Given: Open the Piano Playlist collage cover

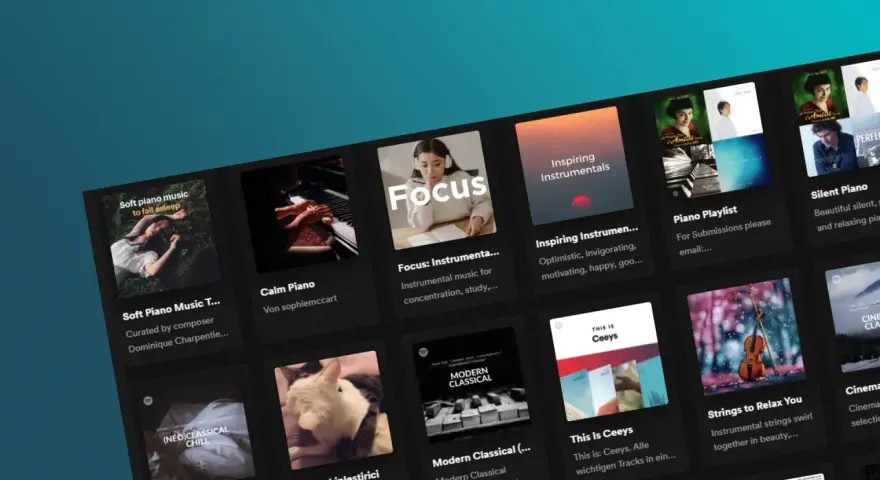Looking at the screenshot, I should (712, 141).
